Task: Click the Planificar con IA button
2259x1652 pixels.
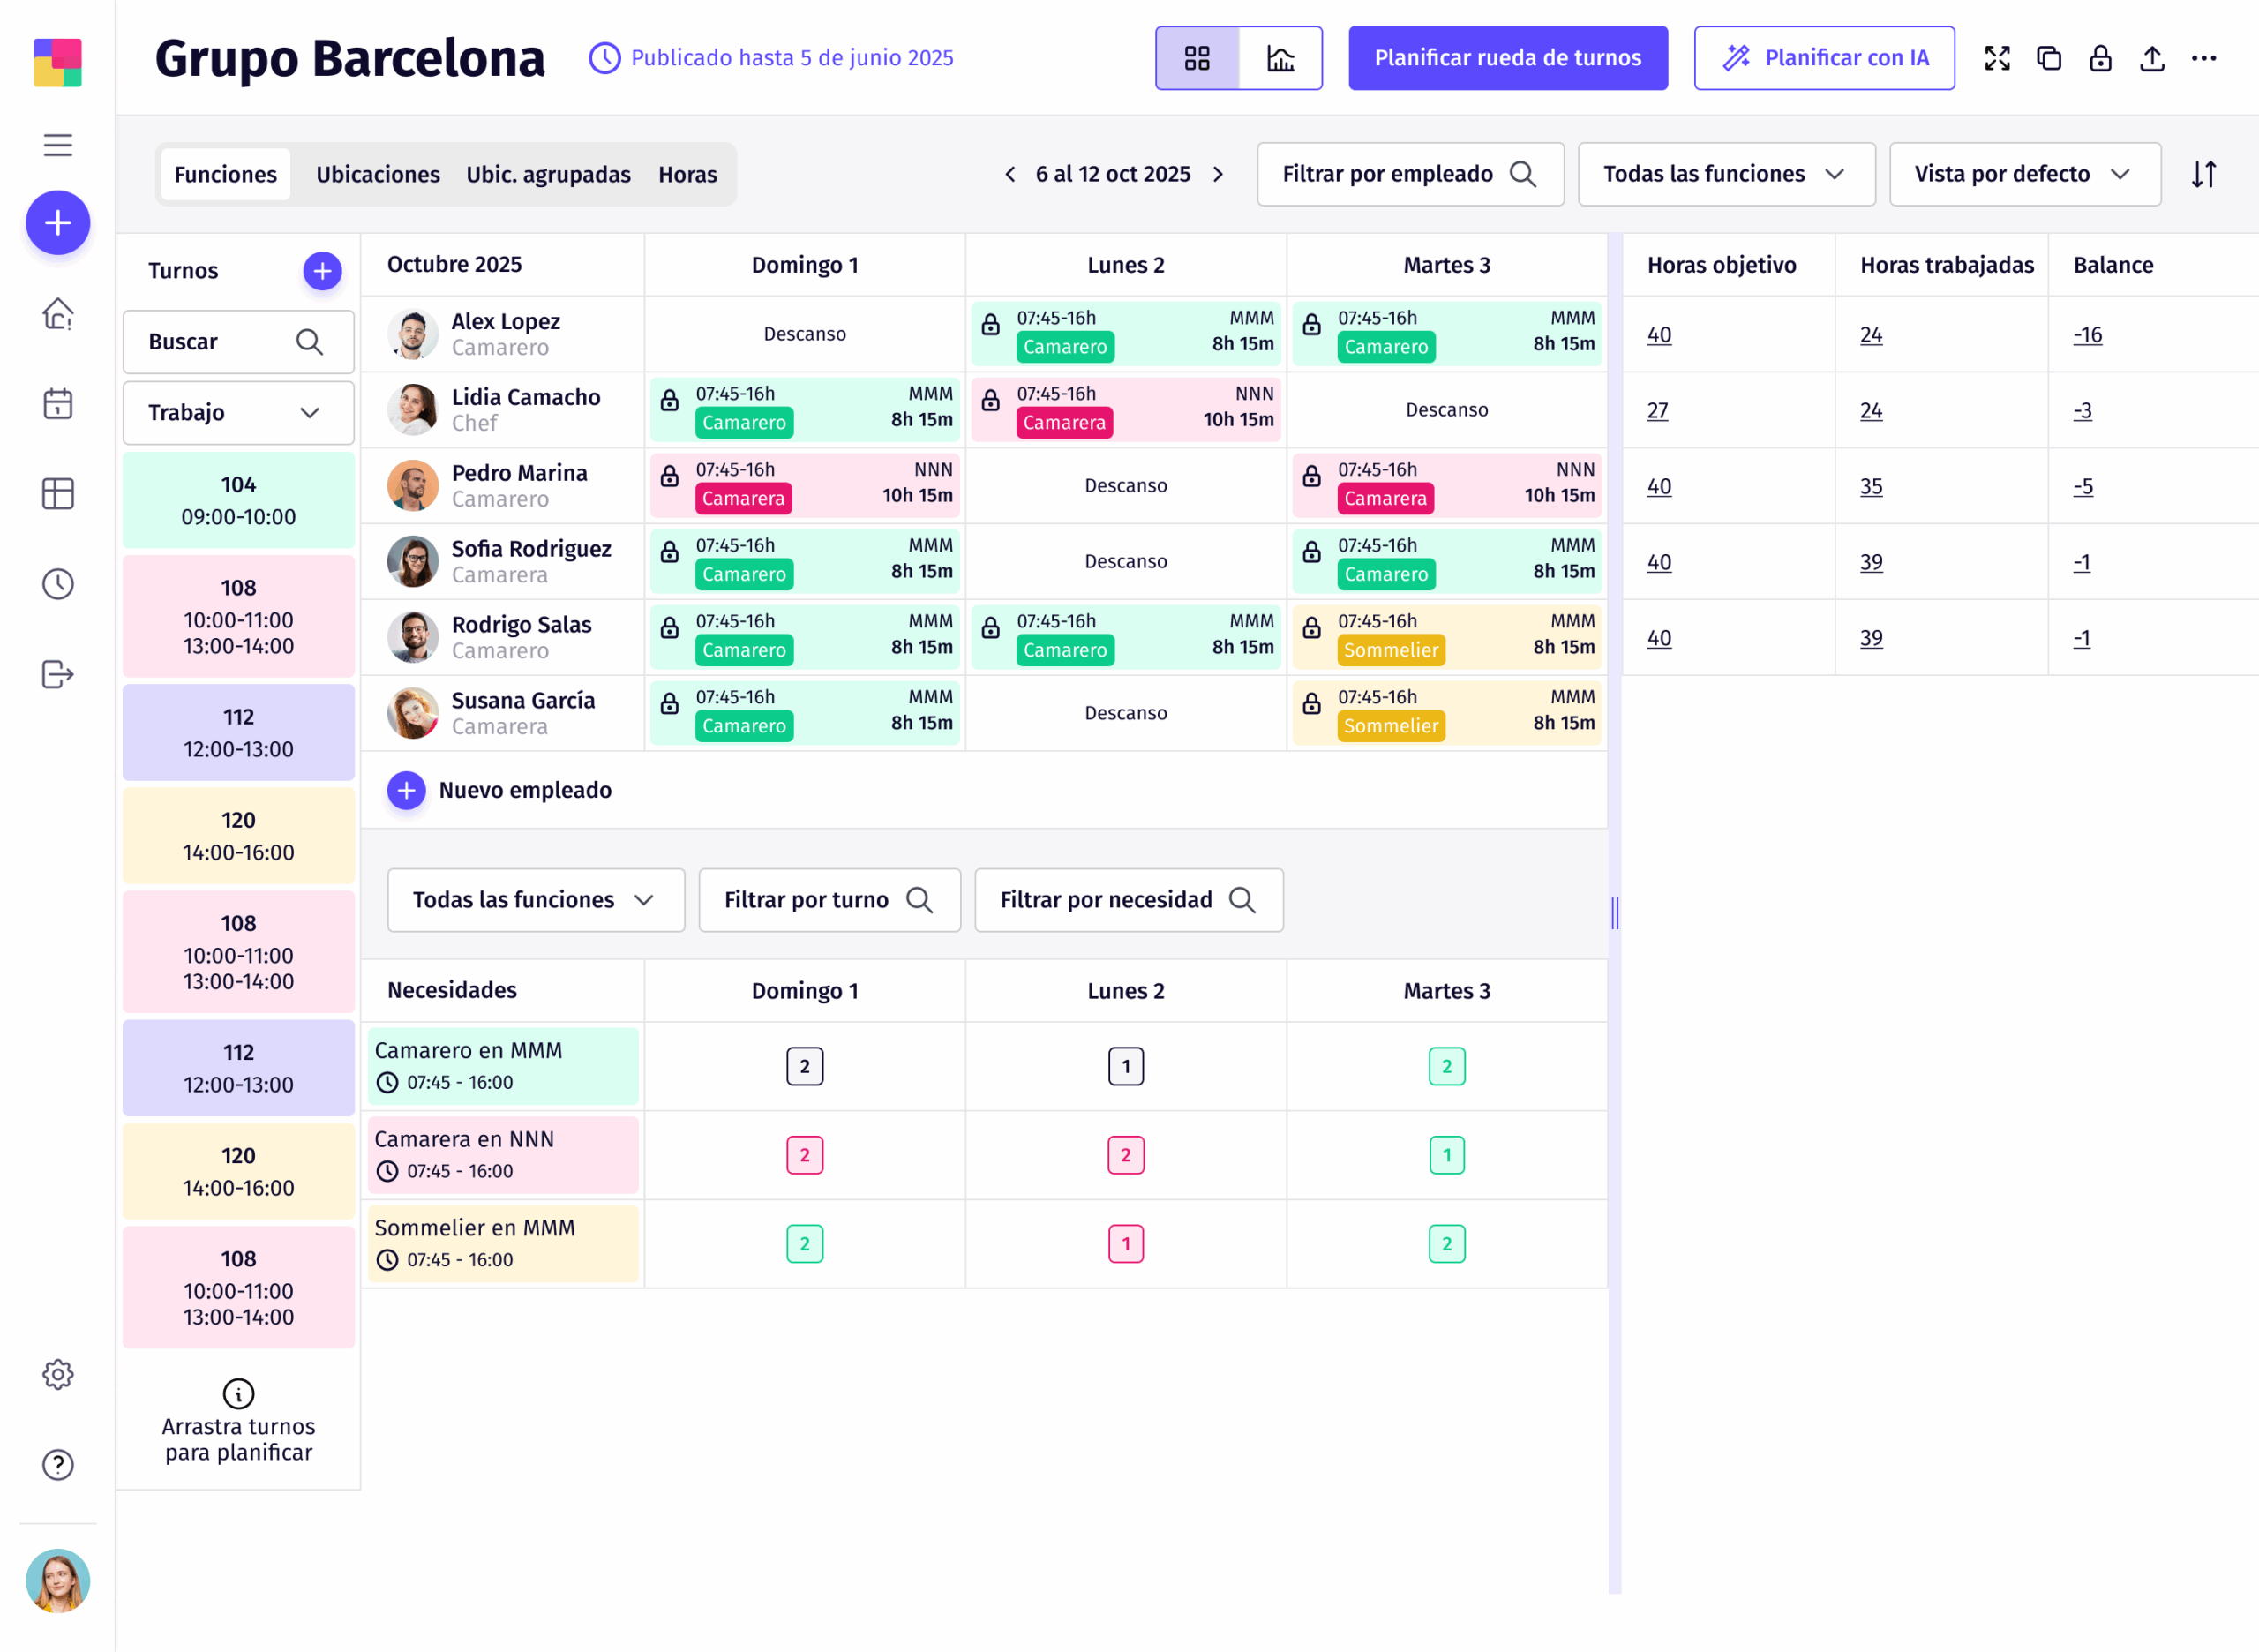Action: [1823, 58]
